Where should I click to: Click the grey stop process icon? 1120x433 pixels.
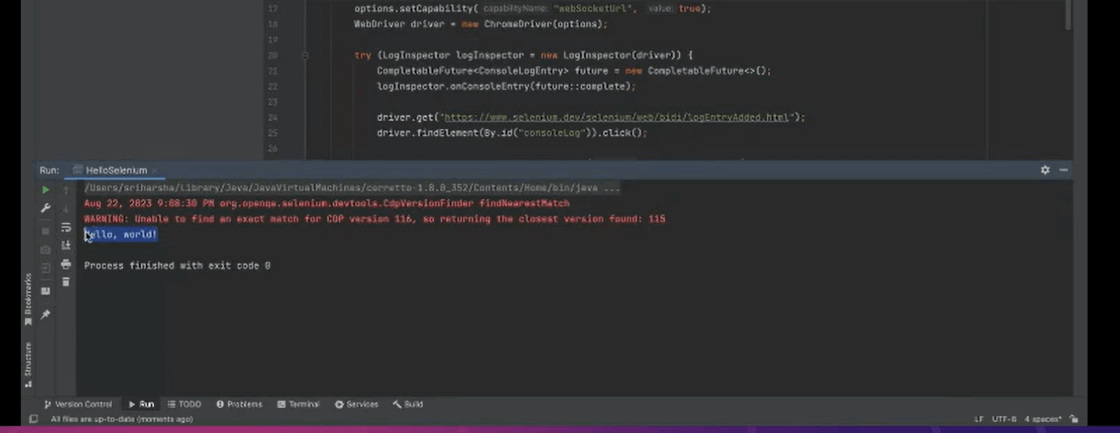click(46, 232)
